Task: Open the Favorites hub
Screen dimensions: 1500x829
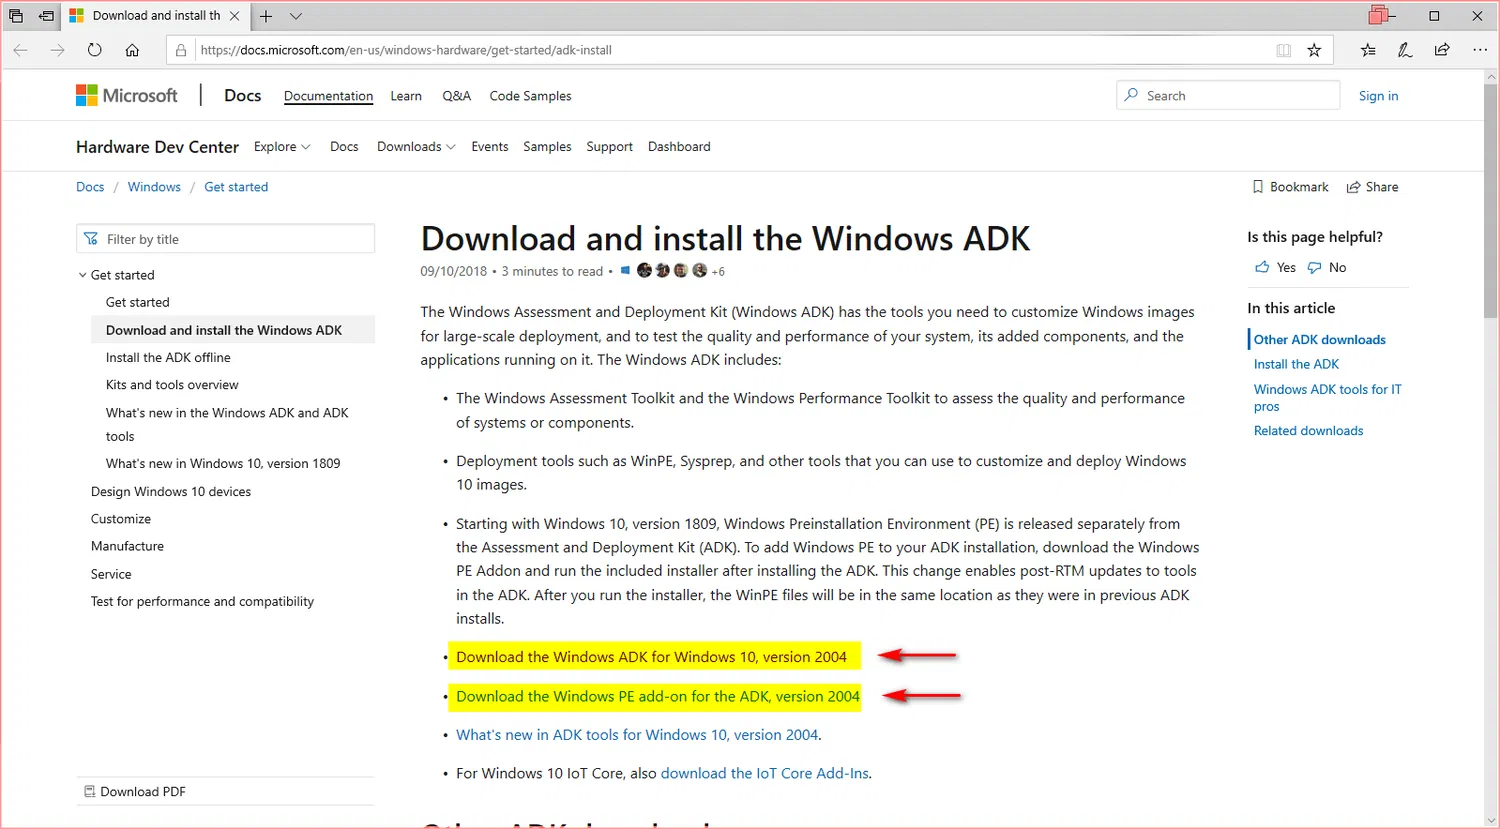Action: tap(1368, 50)
